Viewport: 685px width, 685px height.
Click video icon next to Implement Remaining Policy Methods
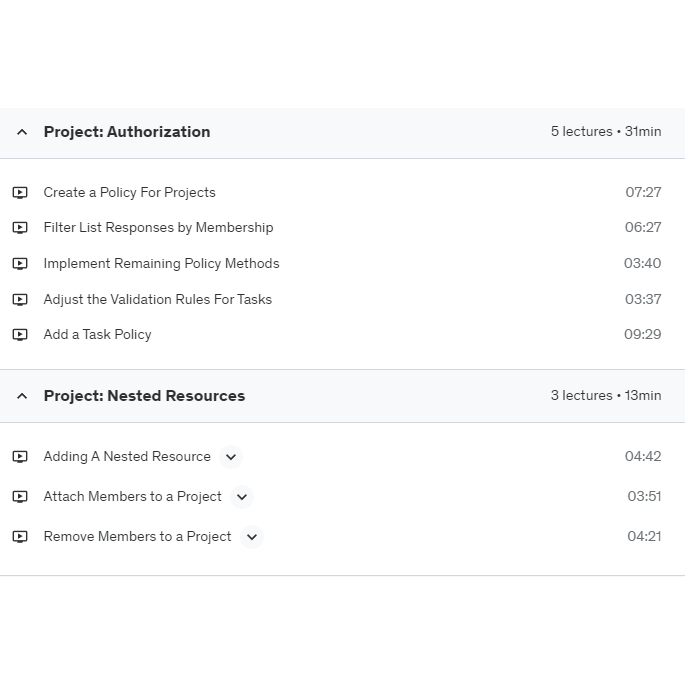[20, 264]
